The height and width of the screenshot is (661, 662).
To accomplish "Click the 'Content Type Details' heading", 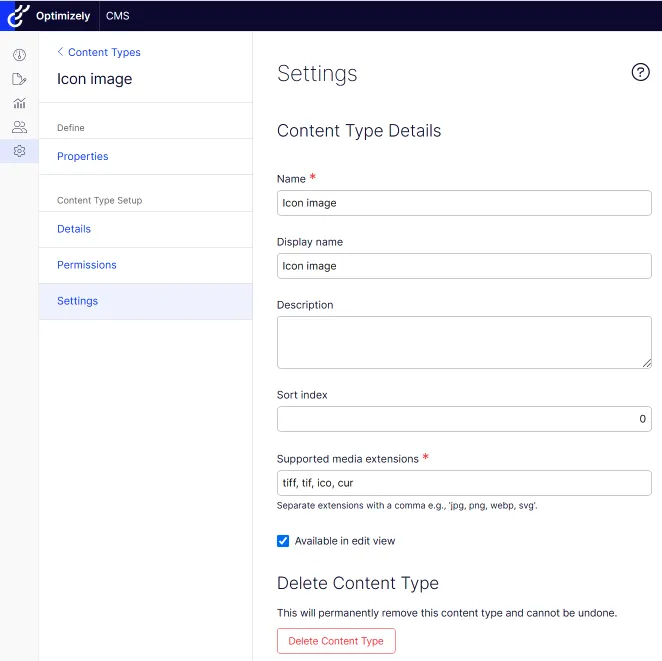I will tap(359, 130).
